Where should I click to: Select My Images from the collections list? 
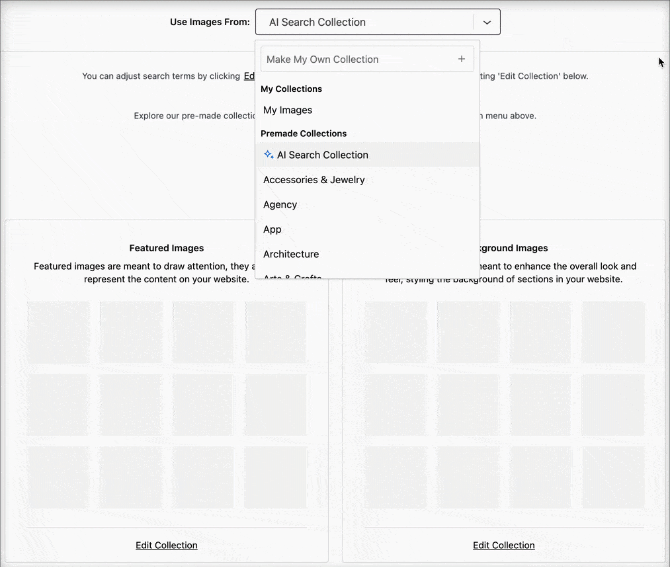(288, 110)
